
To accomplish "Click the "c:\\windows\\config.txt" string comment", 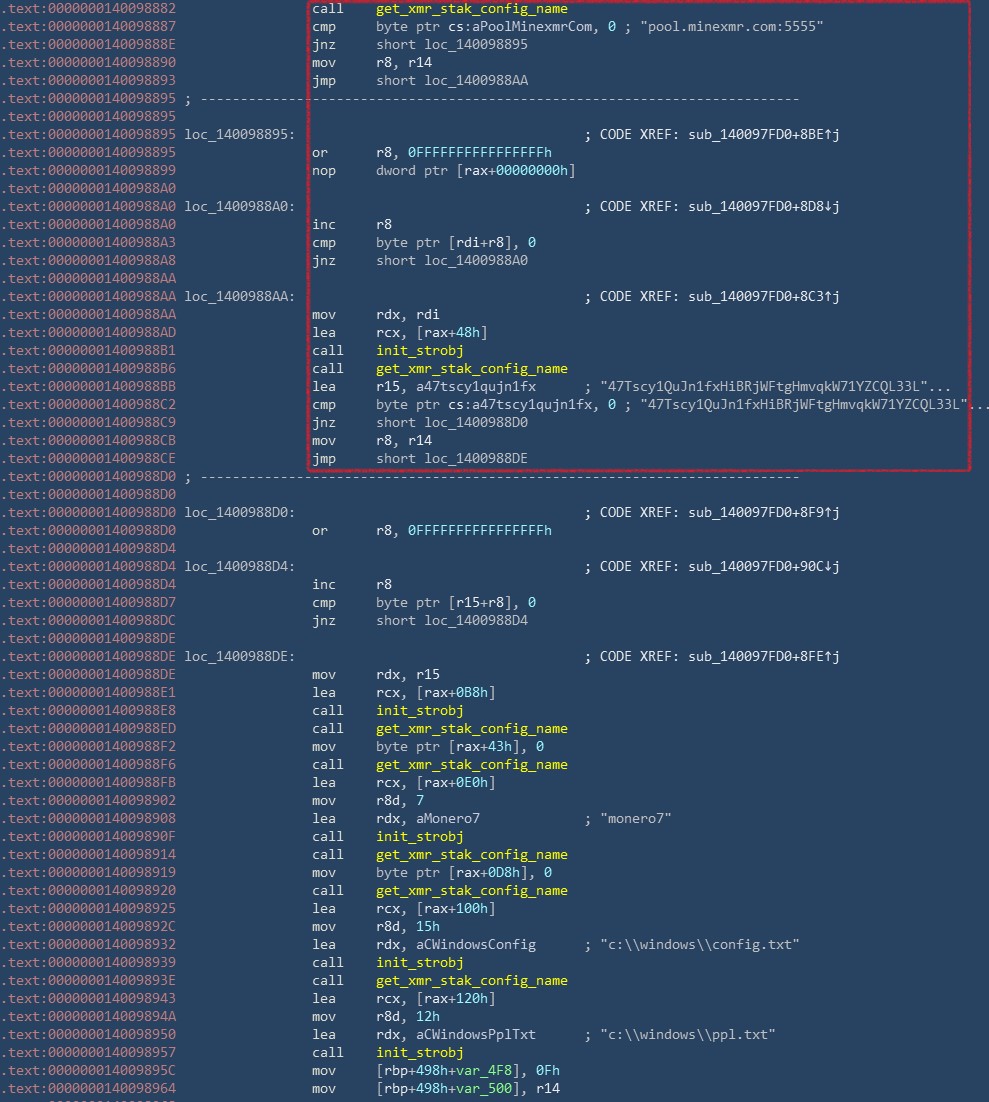I will (x=699, y=945).
